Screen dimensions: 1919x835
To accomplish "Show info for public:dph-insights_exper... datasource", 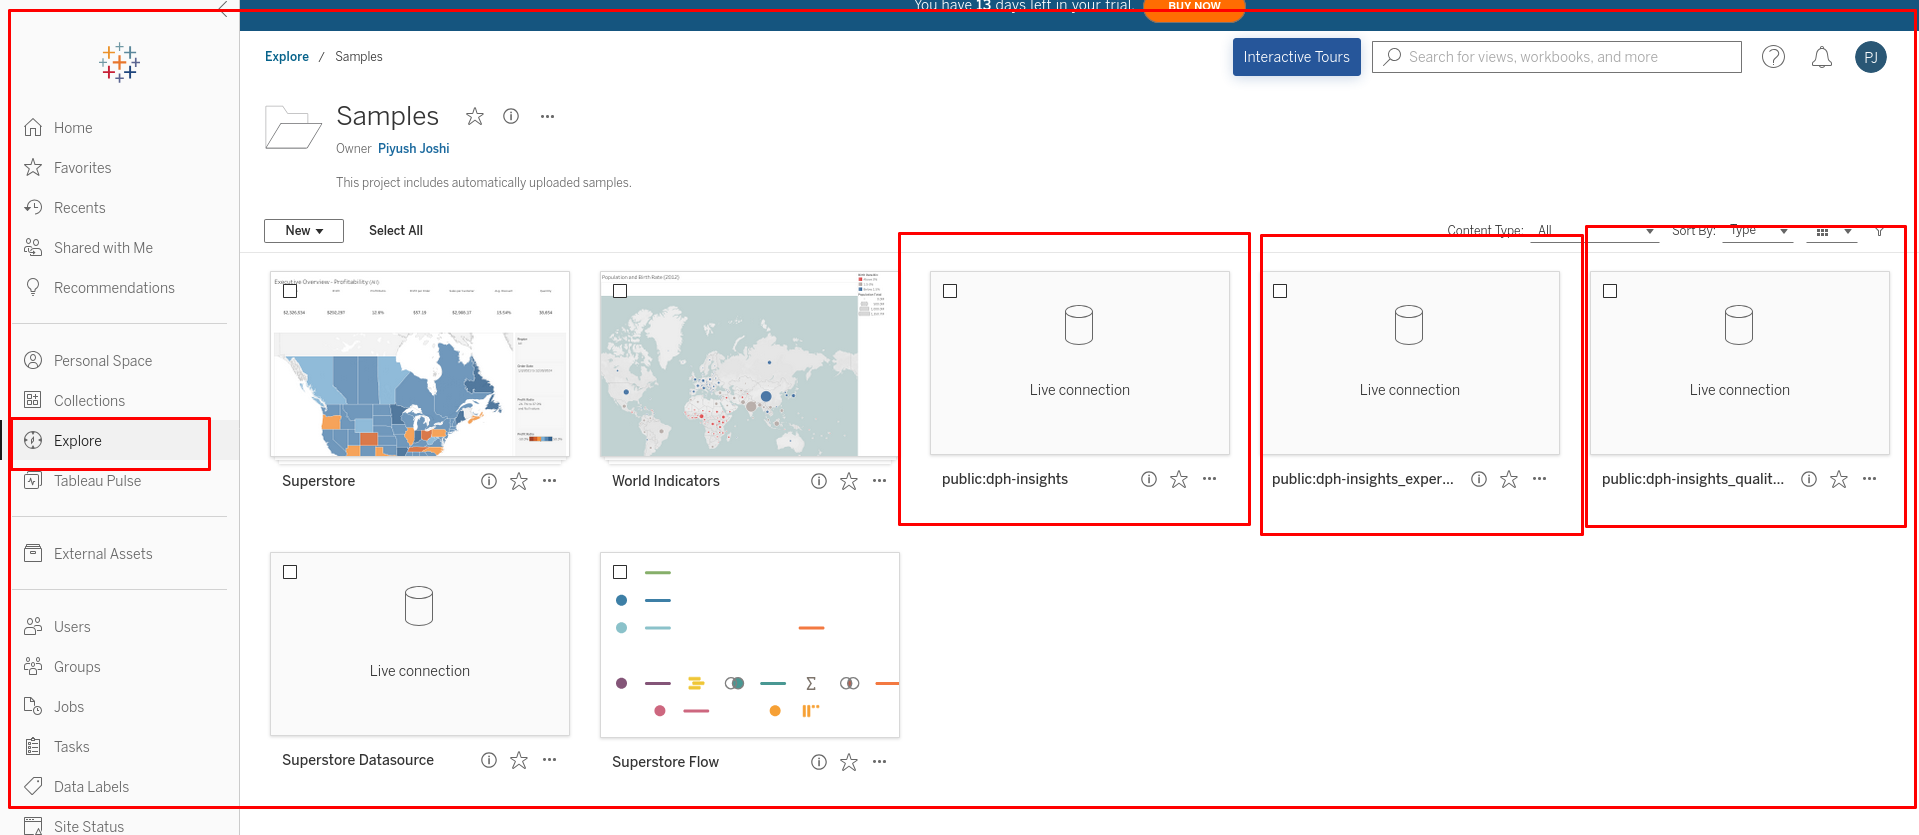I will 1479,479.
